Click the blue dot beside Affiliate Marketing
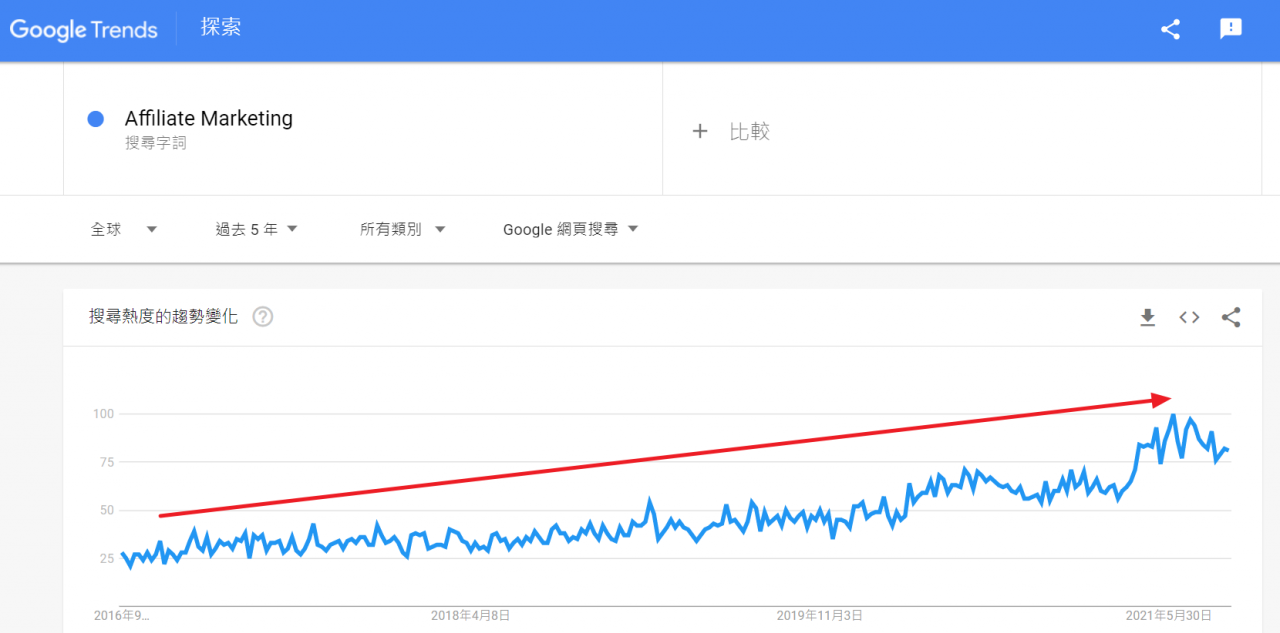This screenshot has height=633, width=1280. pos(96,119)
